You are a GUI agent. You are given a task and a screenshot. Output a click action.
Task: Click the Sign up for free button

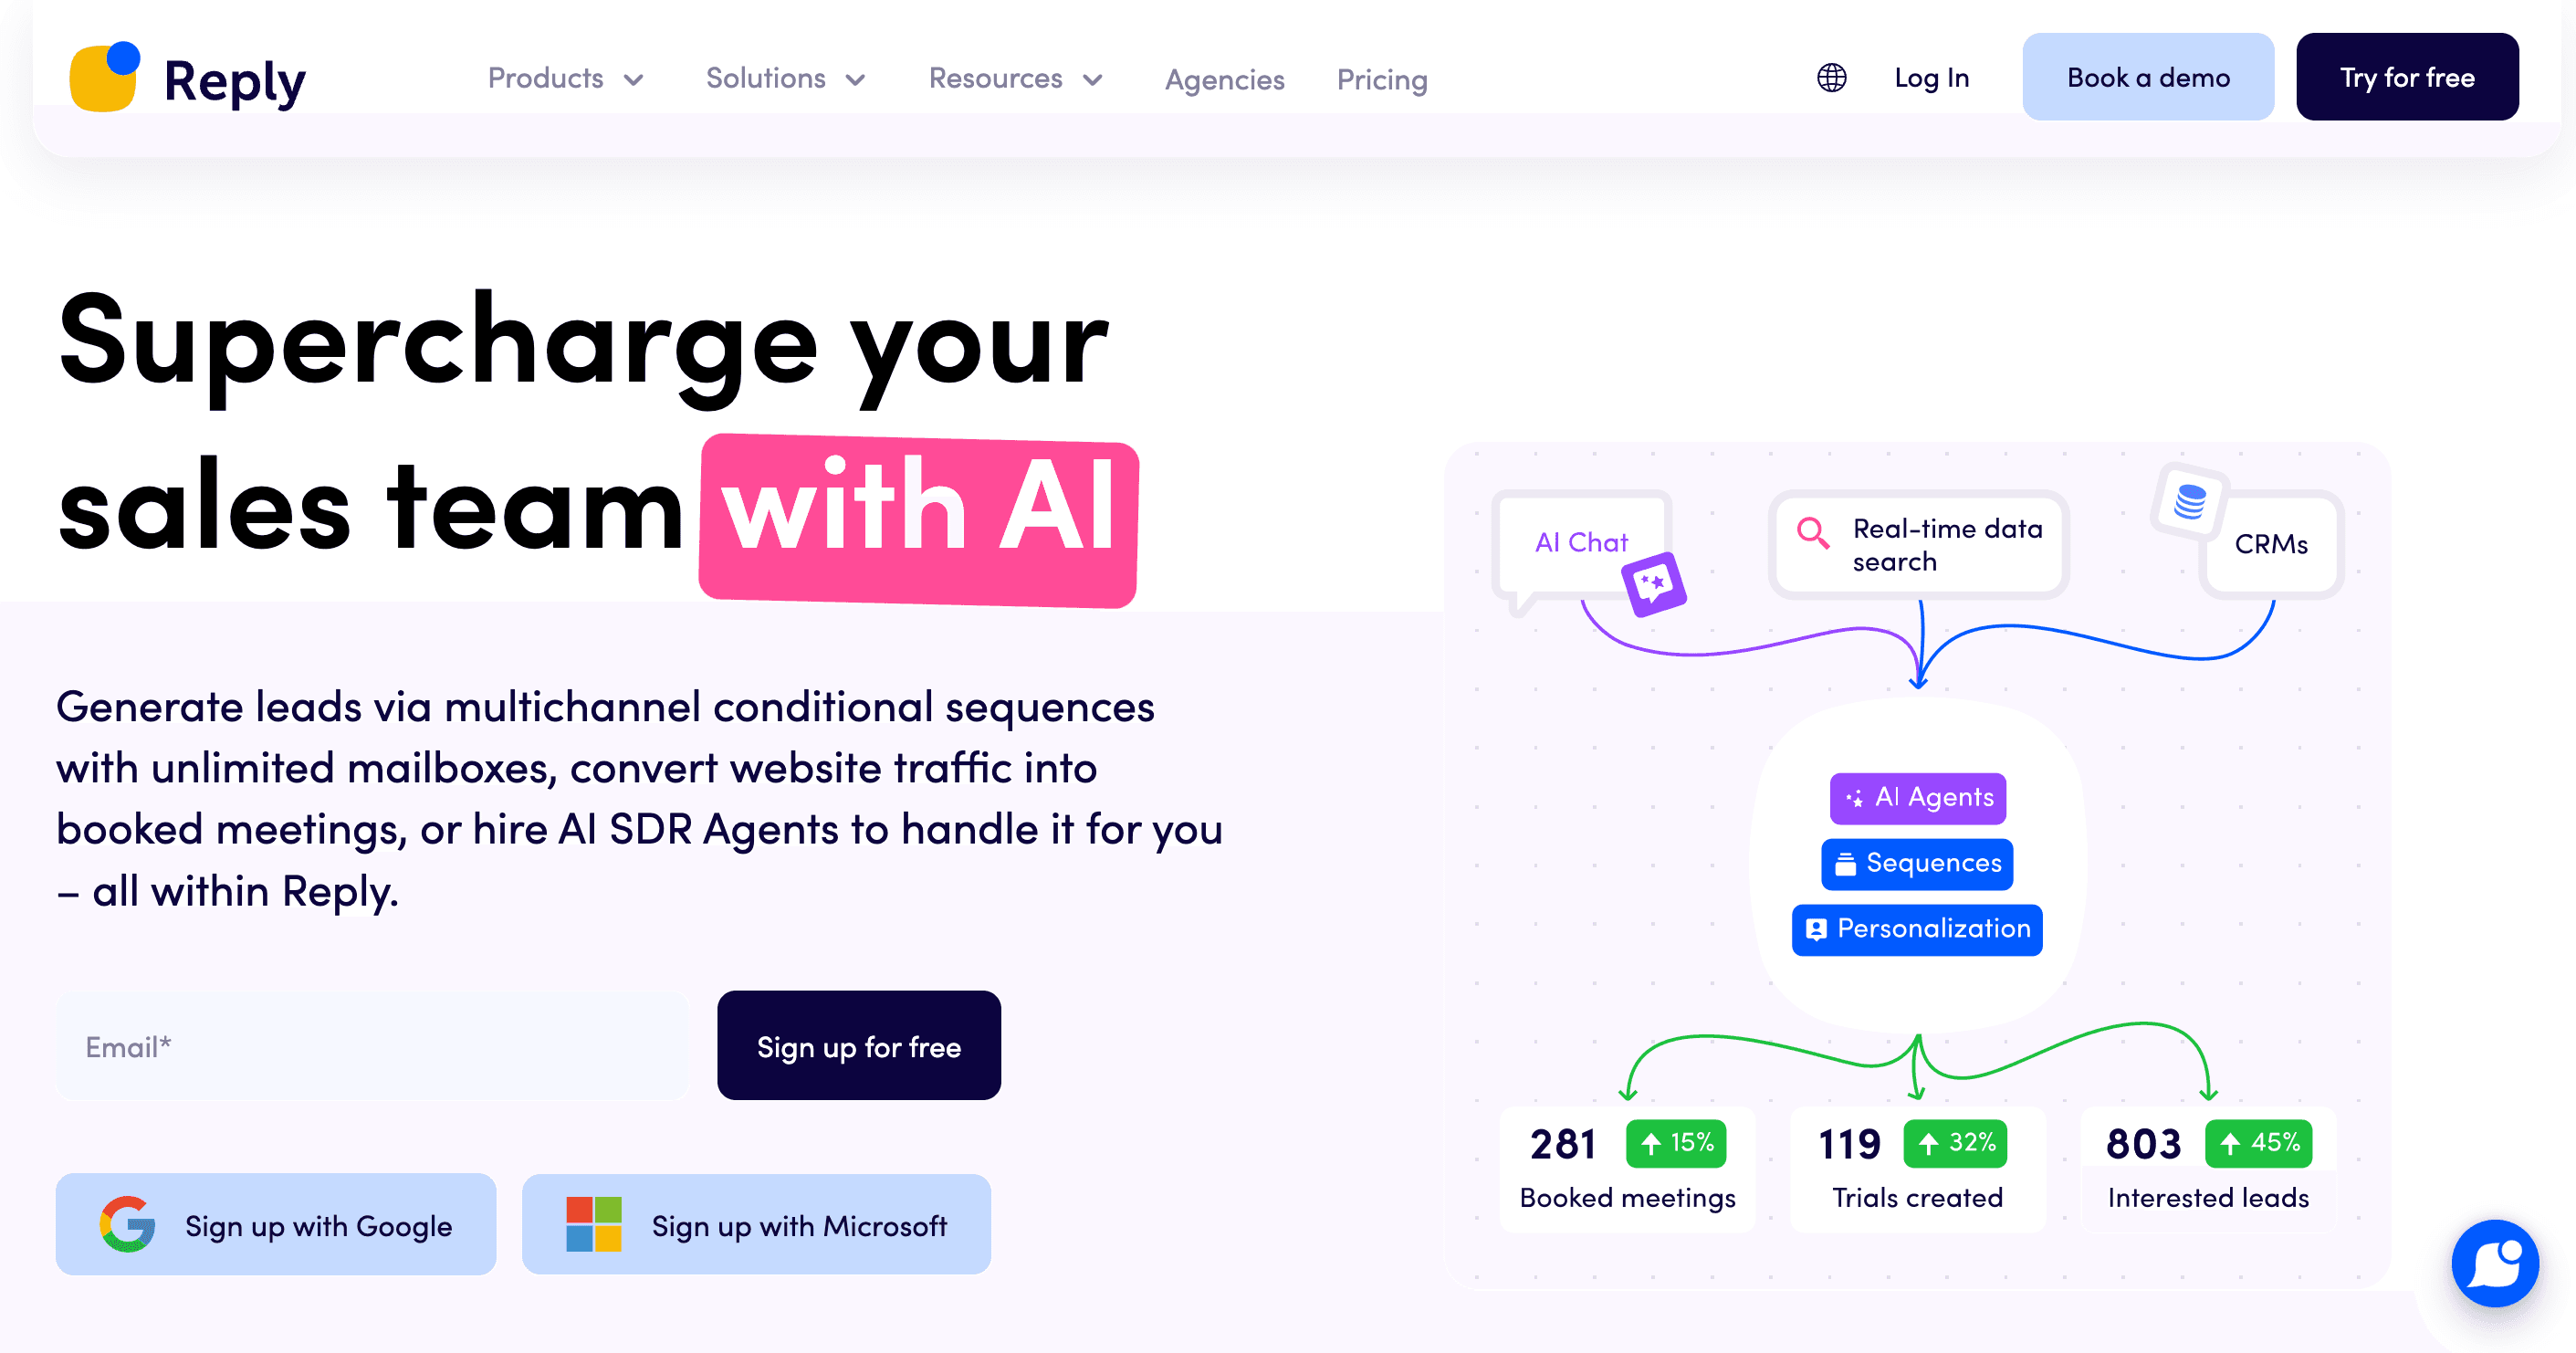point(859,1048)
